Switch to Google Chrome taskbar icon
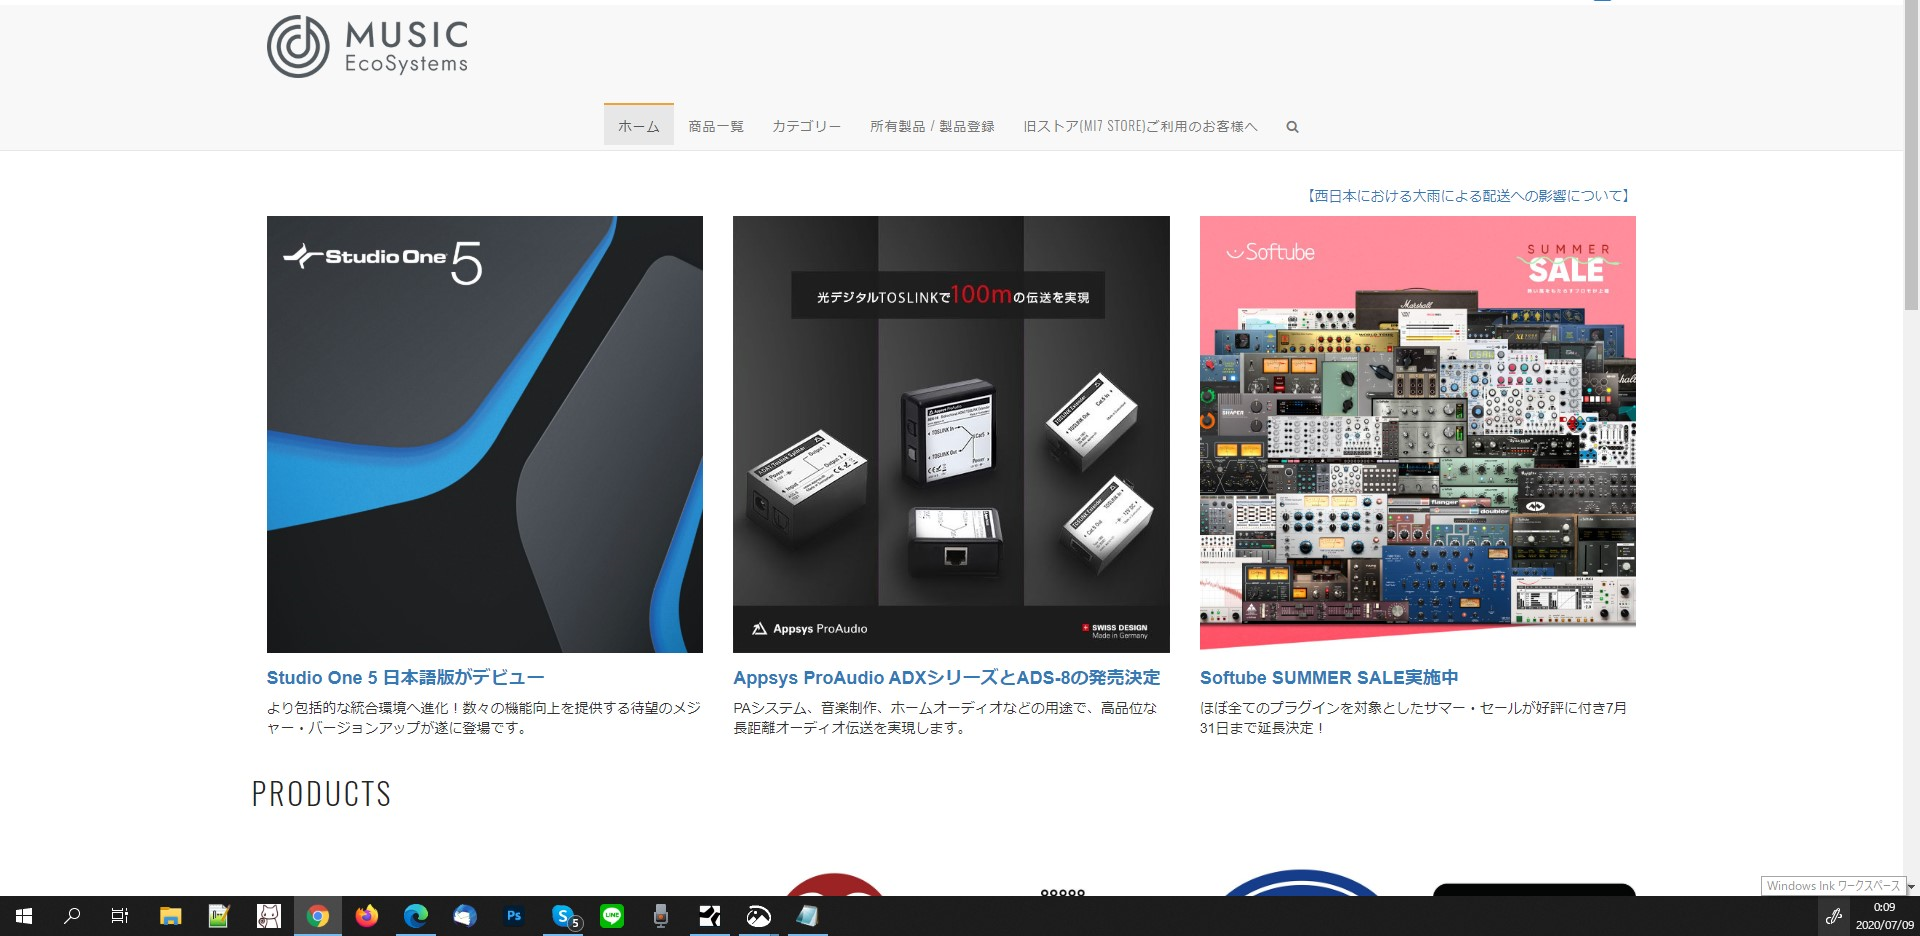 [318, 916]
